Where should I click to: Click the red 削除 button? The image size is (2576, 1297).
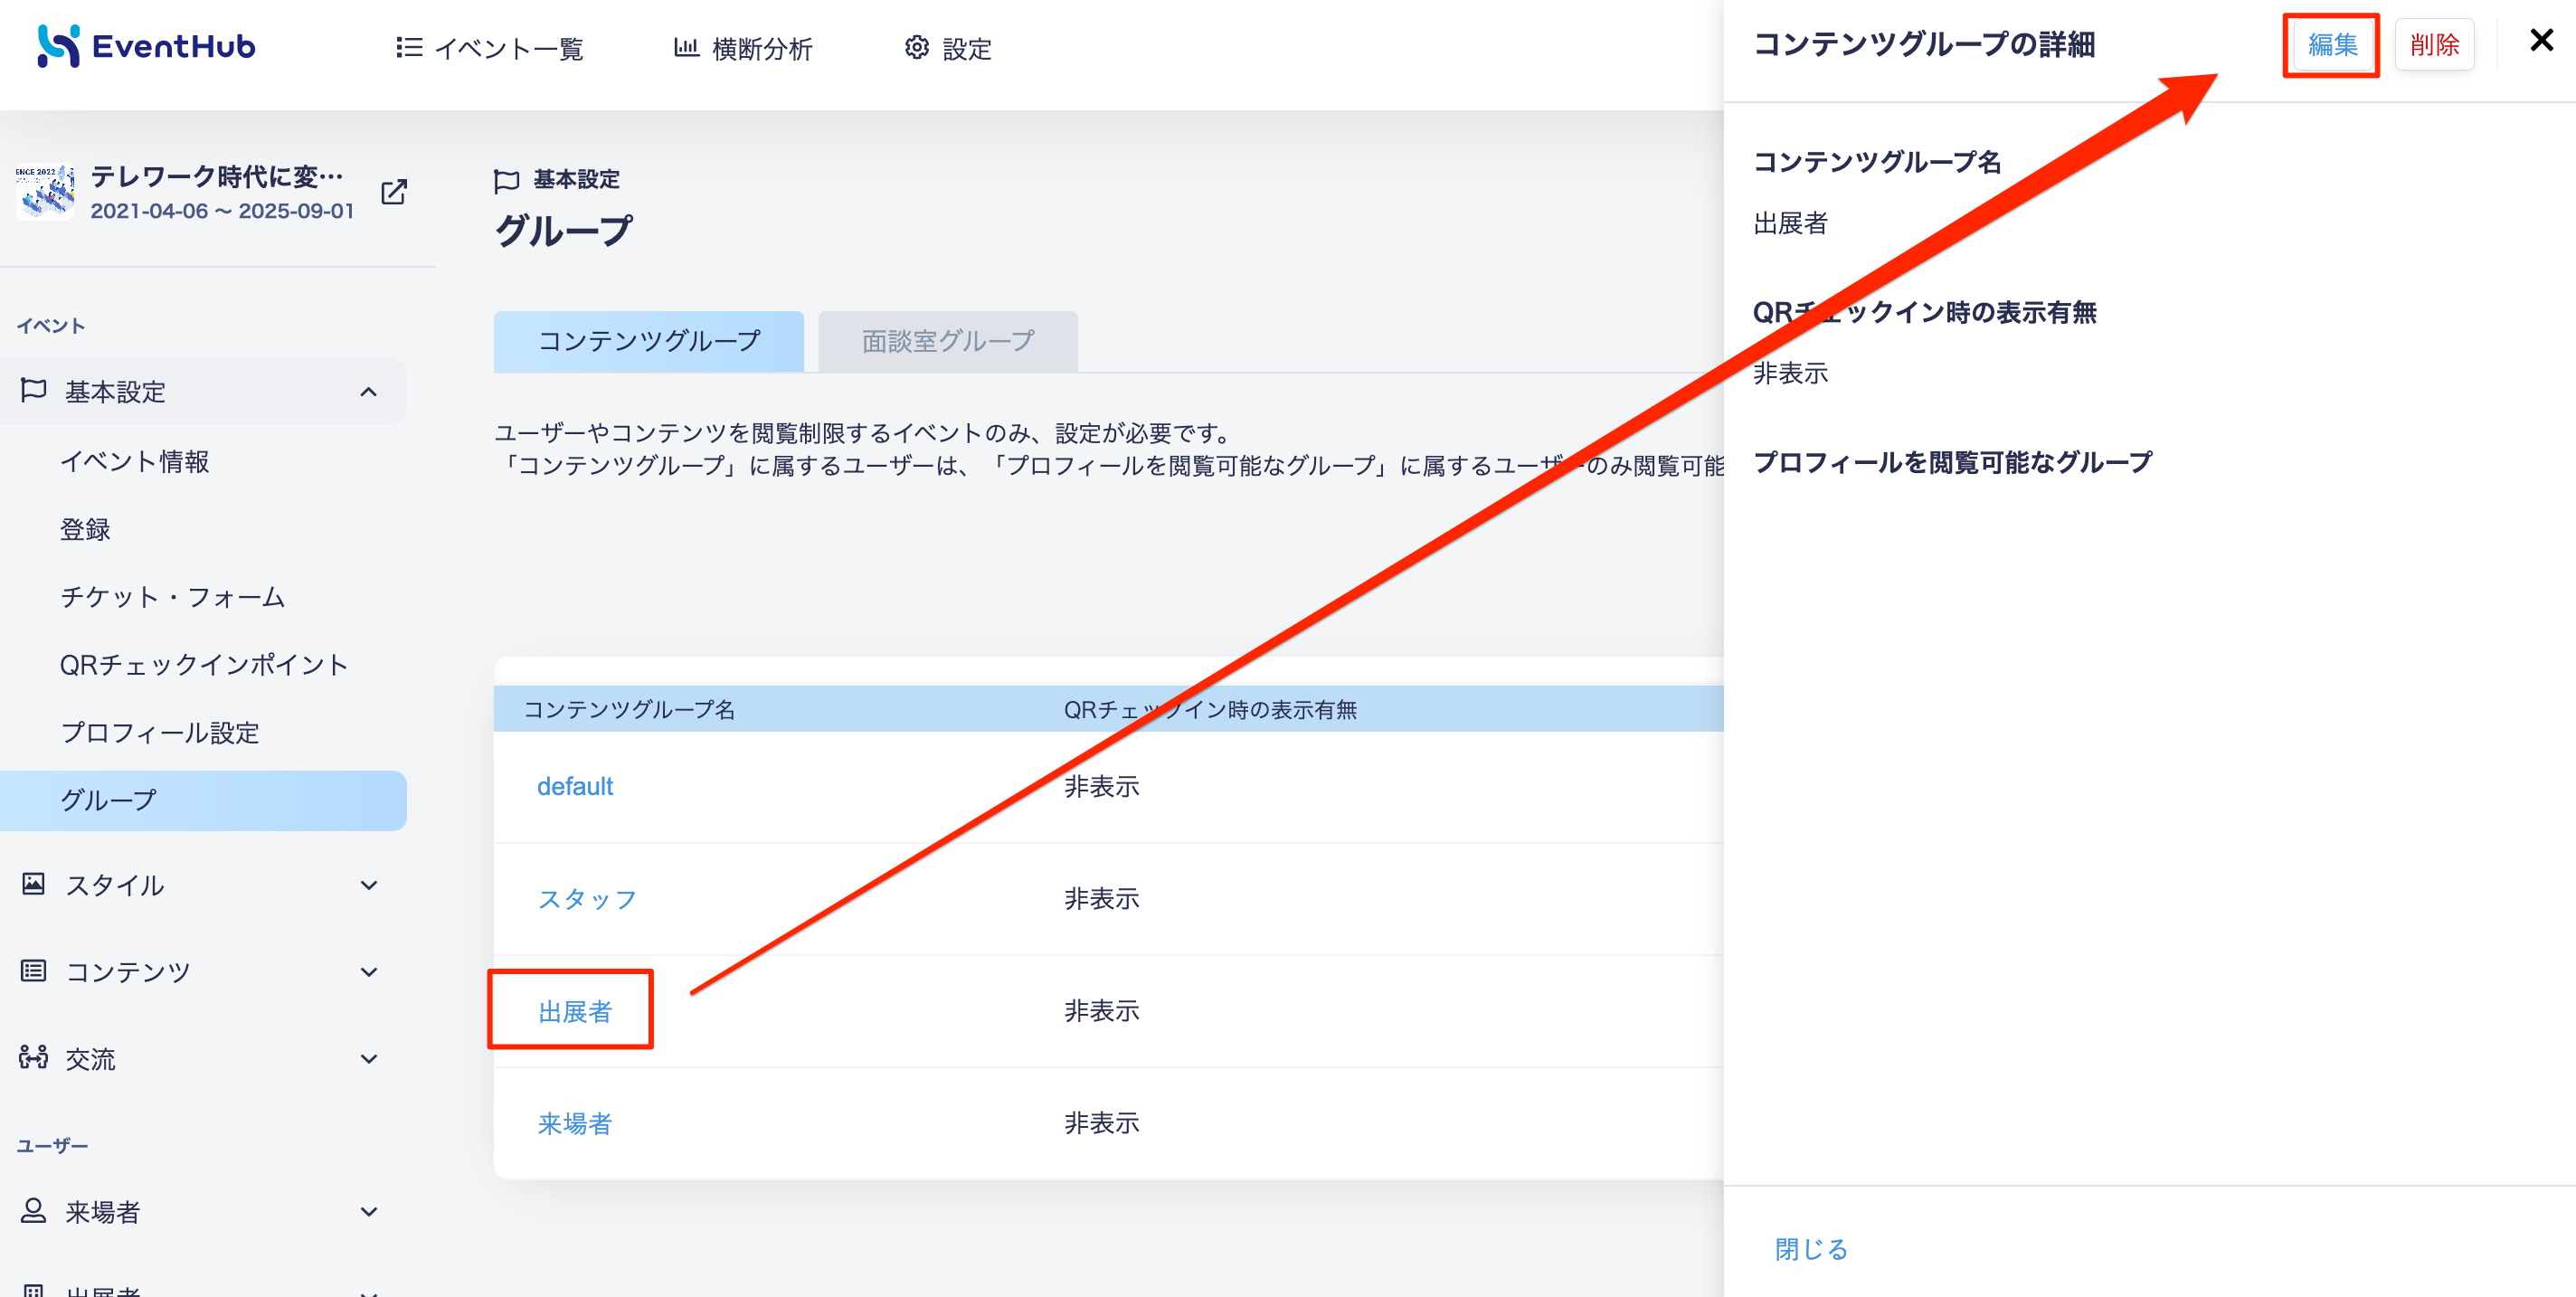pos(2434,44)
